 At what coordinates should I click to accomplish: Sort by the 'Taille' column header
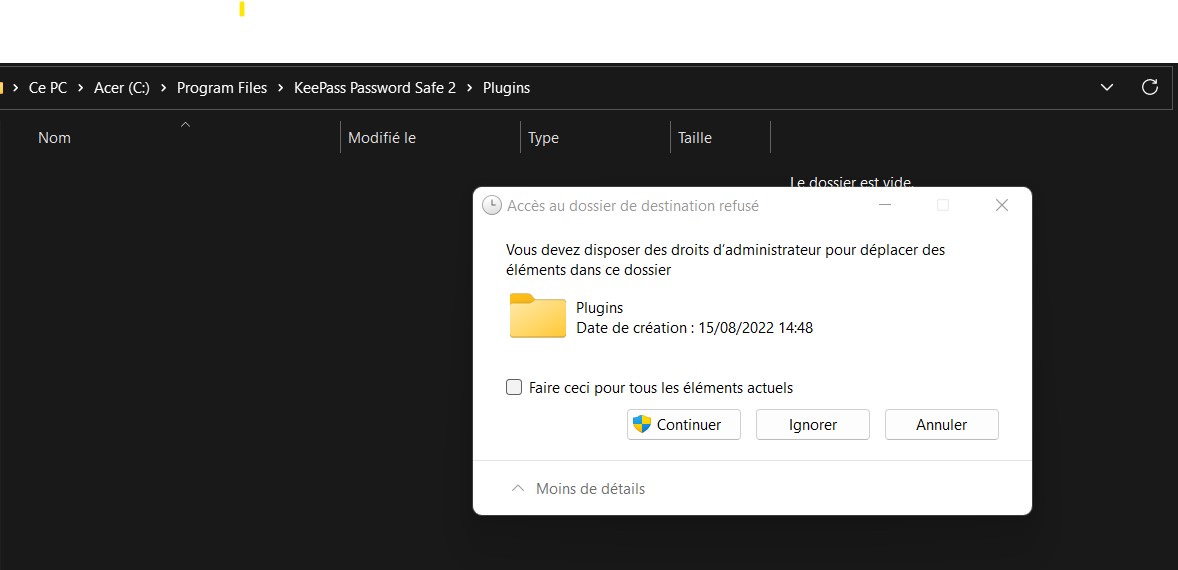(x=695, y=138)
